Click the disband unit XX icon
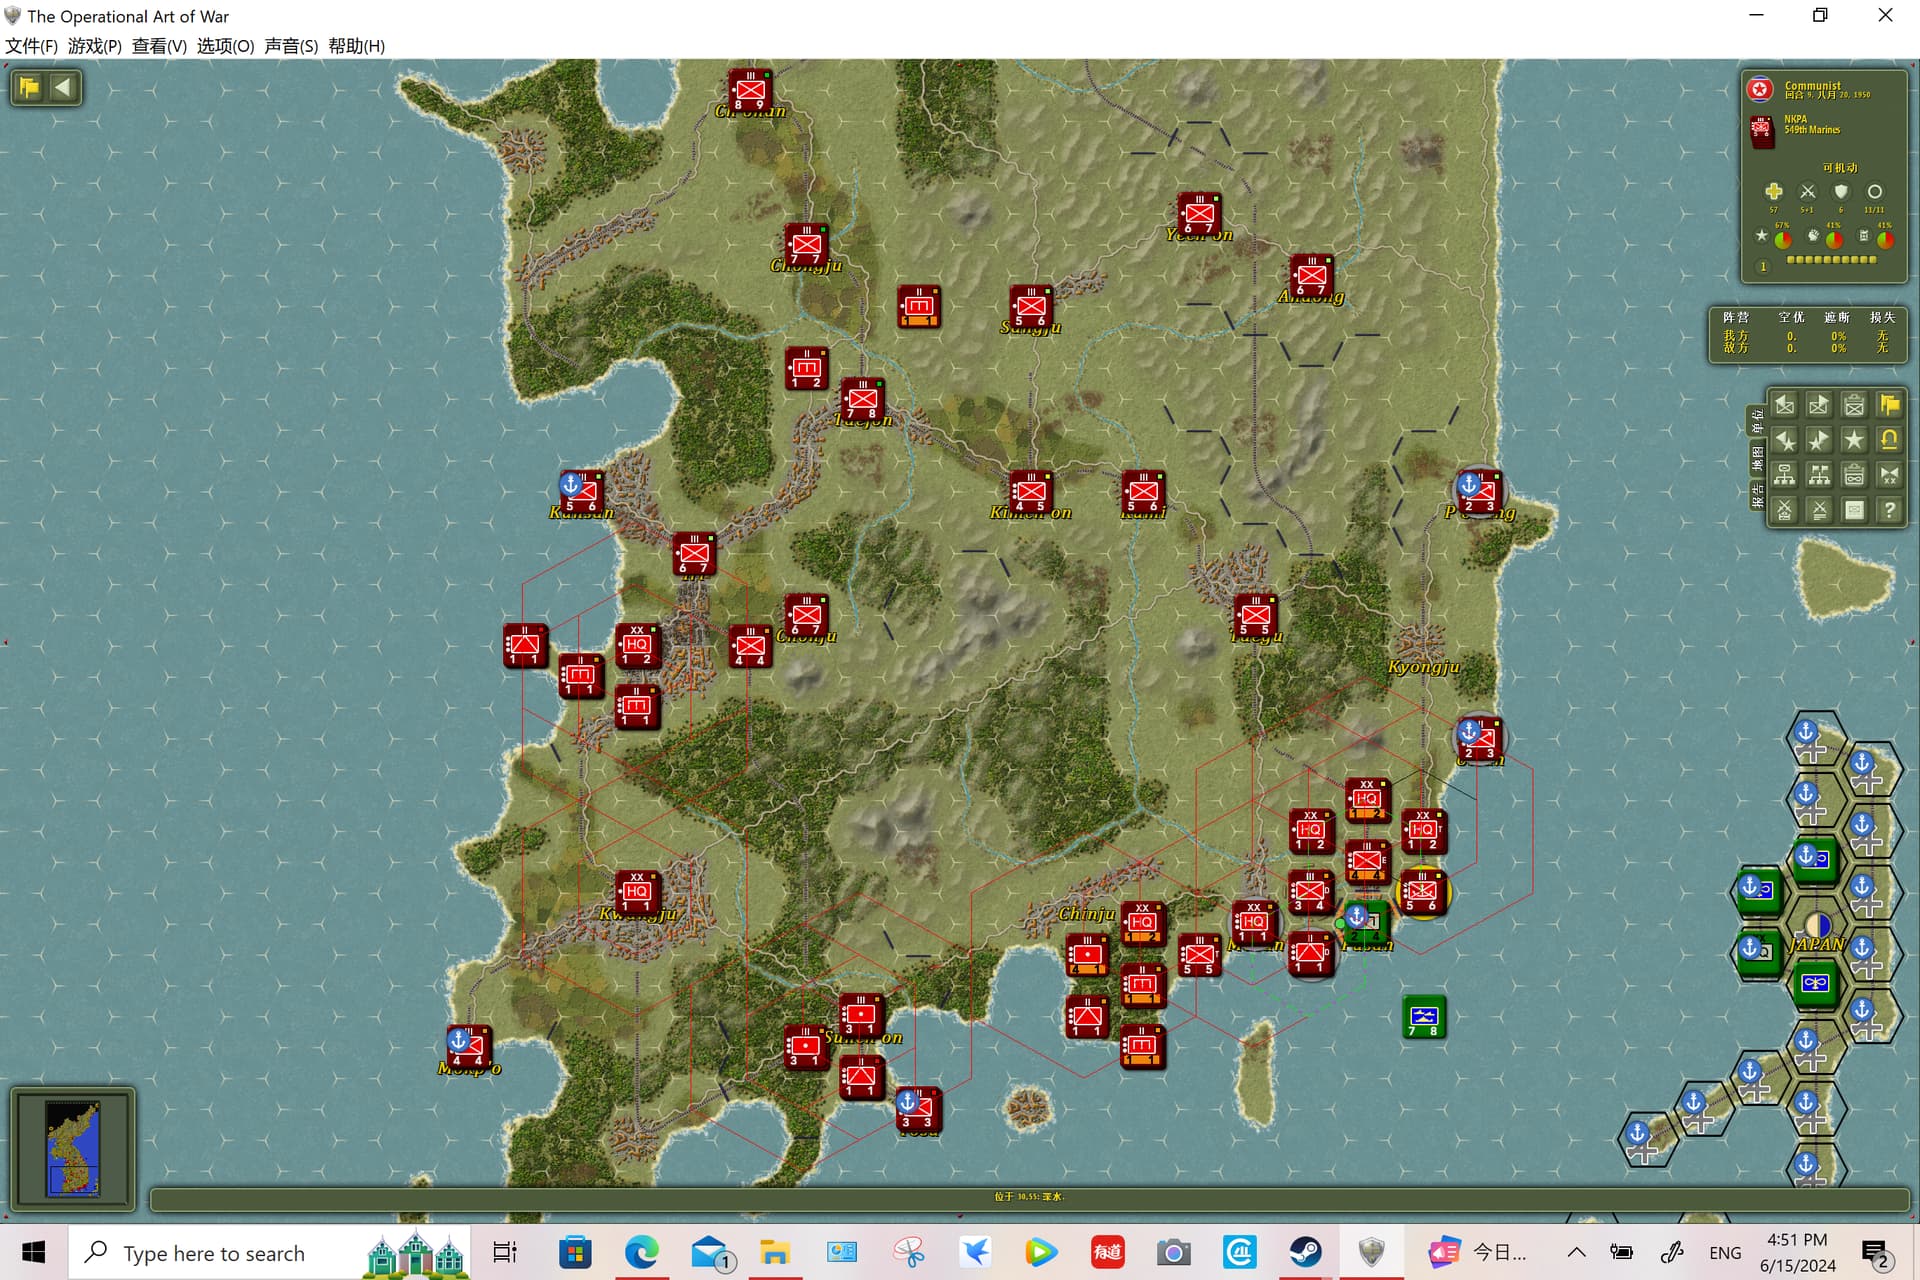Screen dimensions: 1920x1280 [1888, 475]
